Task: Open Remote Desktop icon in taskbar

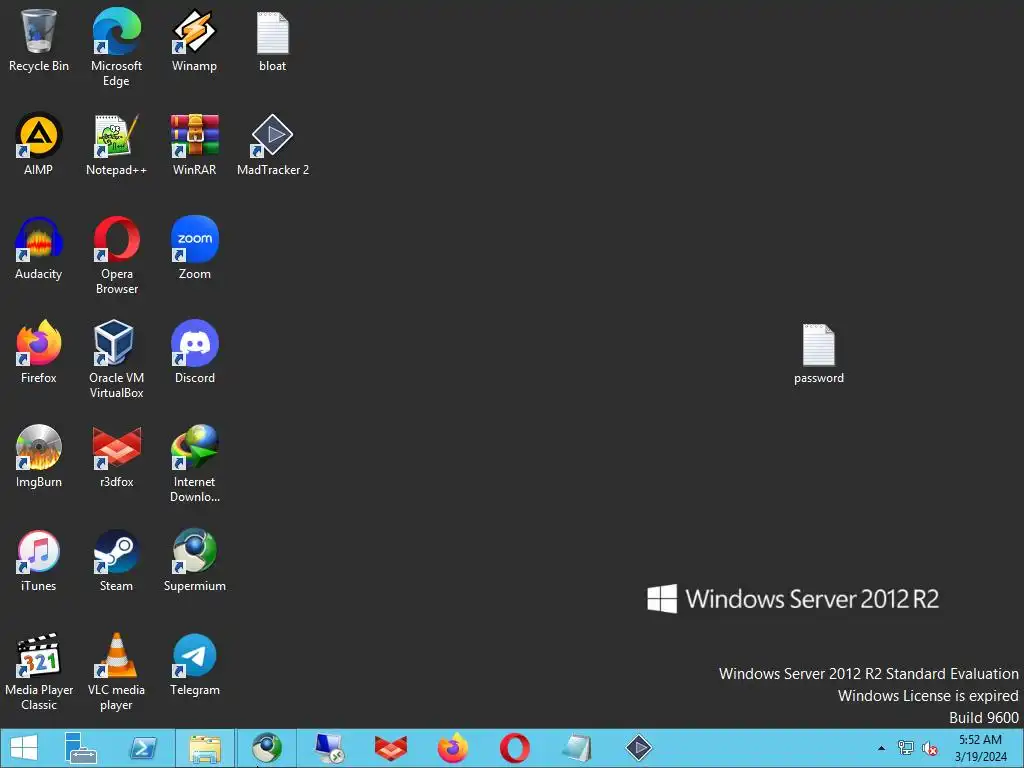Action: 329,748
